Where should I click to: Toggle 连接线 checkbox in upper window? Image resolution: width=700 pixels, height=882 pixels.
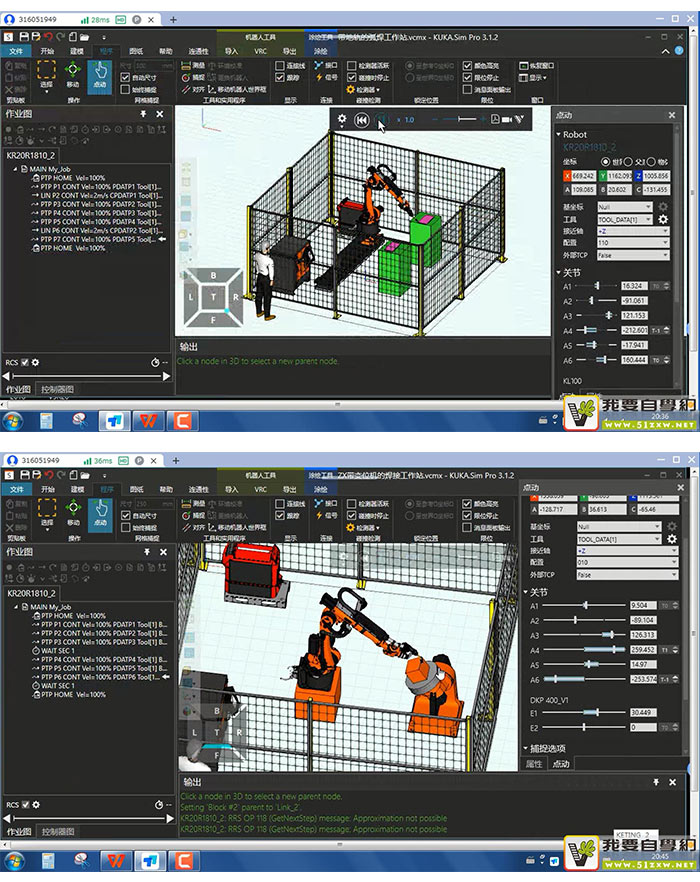point(280,65)
